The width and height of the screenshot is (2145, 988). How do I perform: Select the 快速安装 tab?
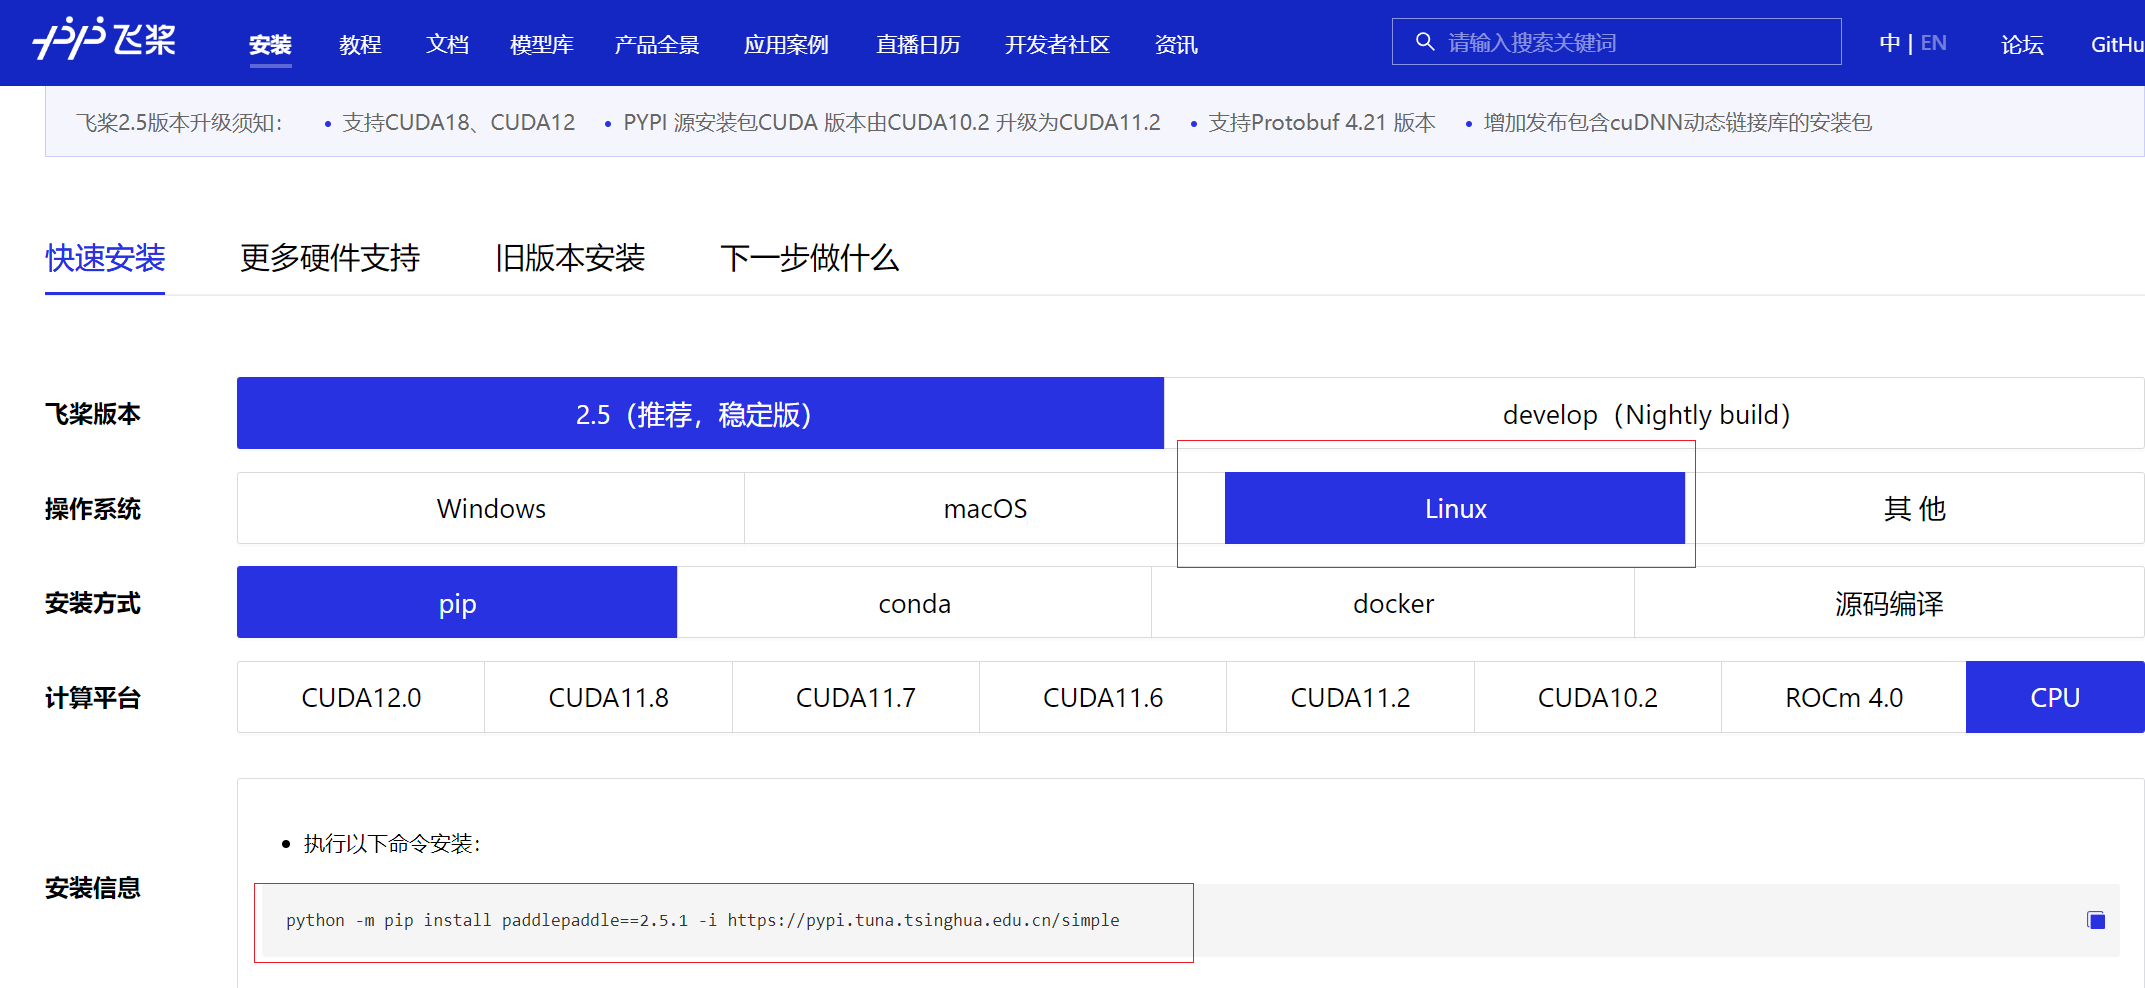[105, 258]
